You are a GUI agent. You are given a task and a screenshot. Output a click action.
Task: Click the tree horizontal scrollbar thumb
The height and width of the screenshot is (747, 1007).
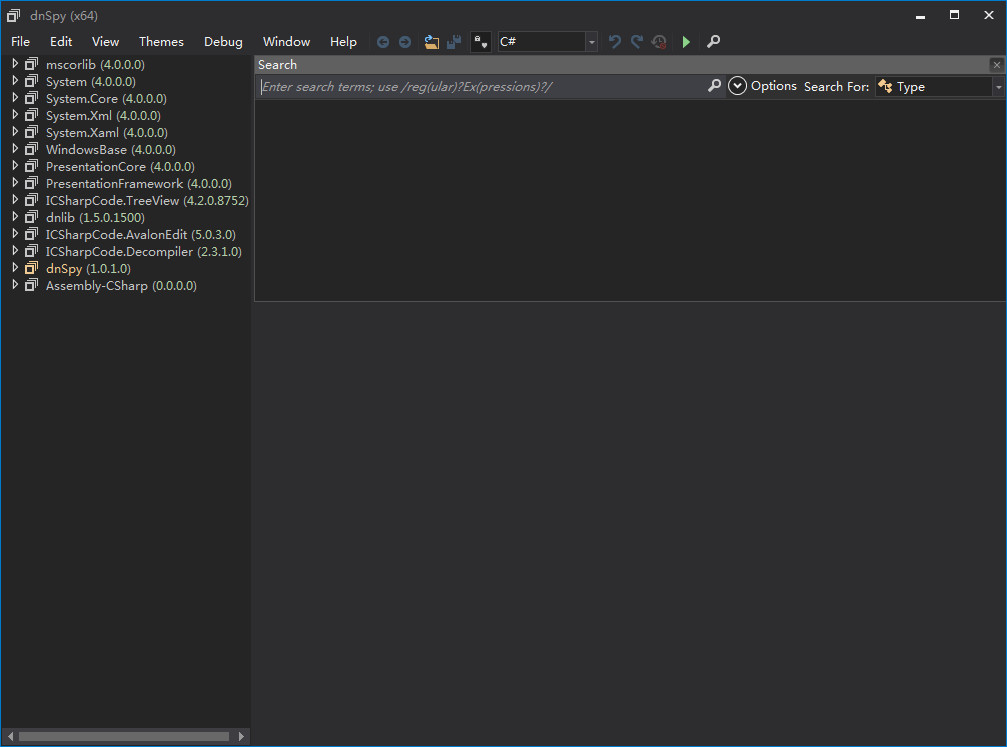coord(124,736)
